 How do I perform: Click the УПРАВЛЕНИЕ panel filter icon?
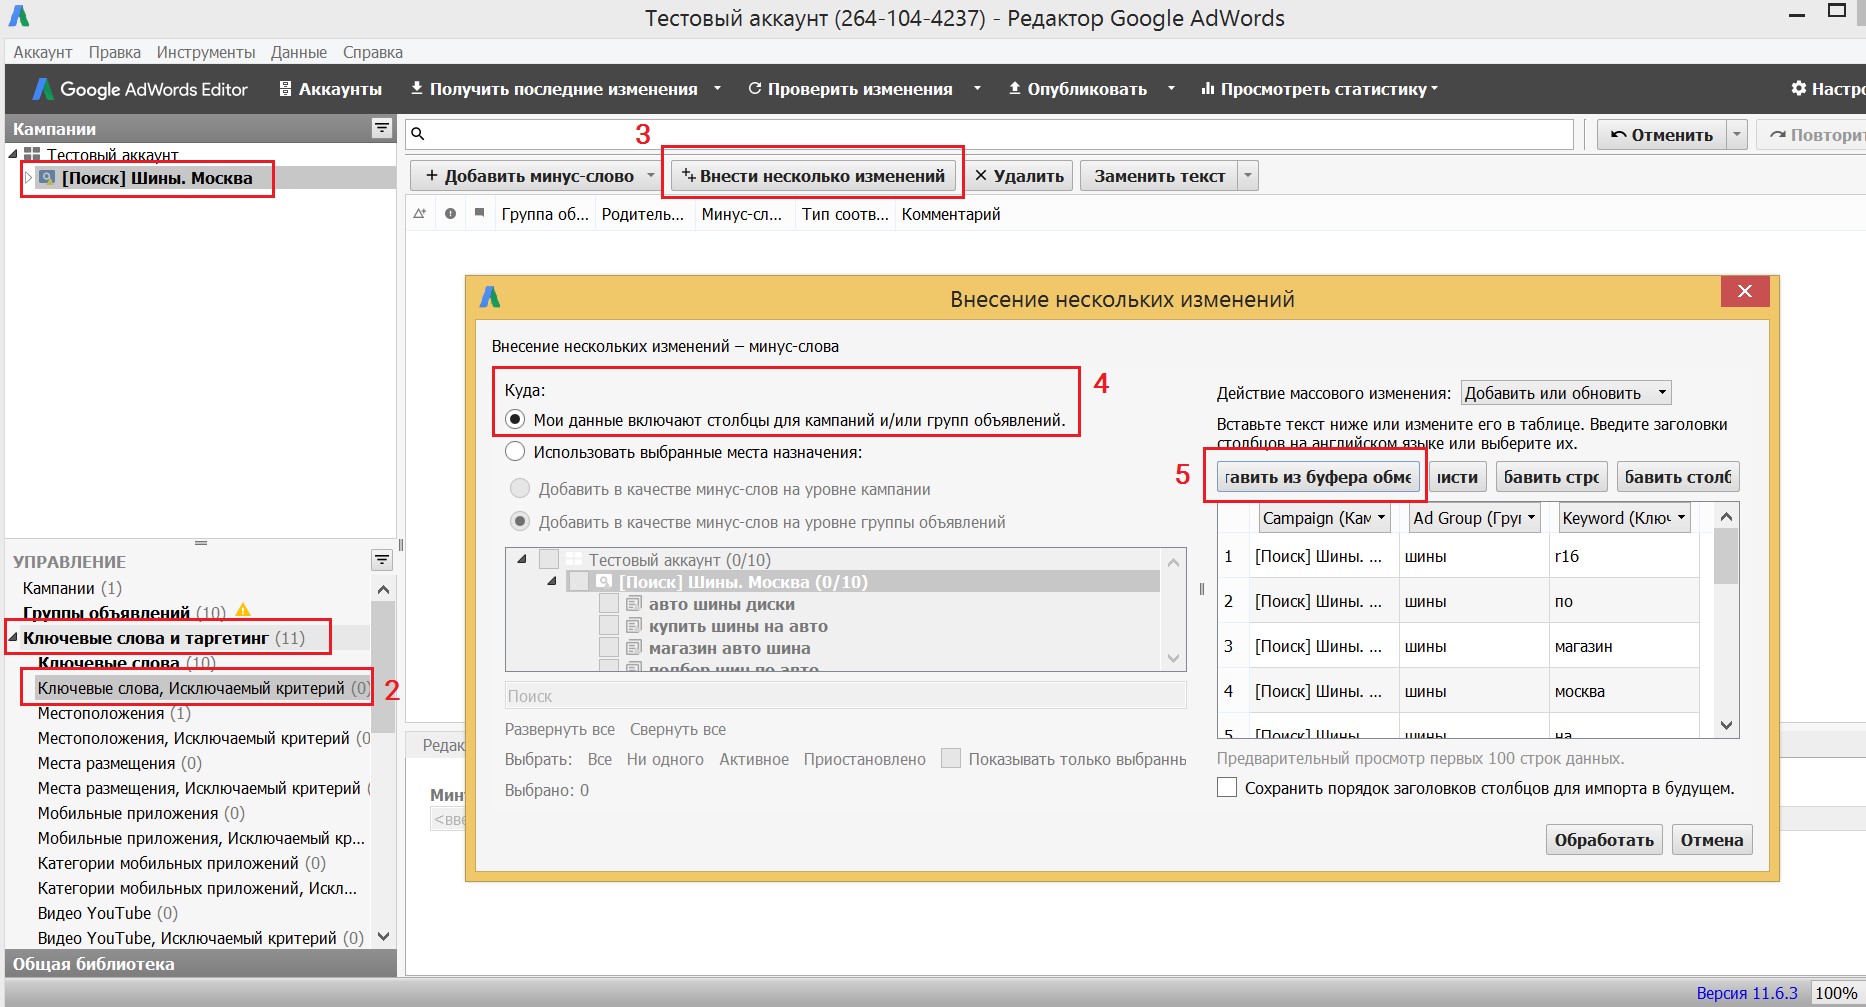point(381,559)
